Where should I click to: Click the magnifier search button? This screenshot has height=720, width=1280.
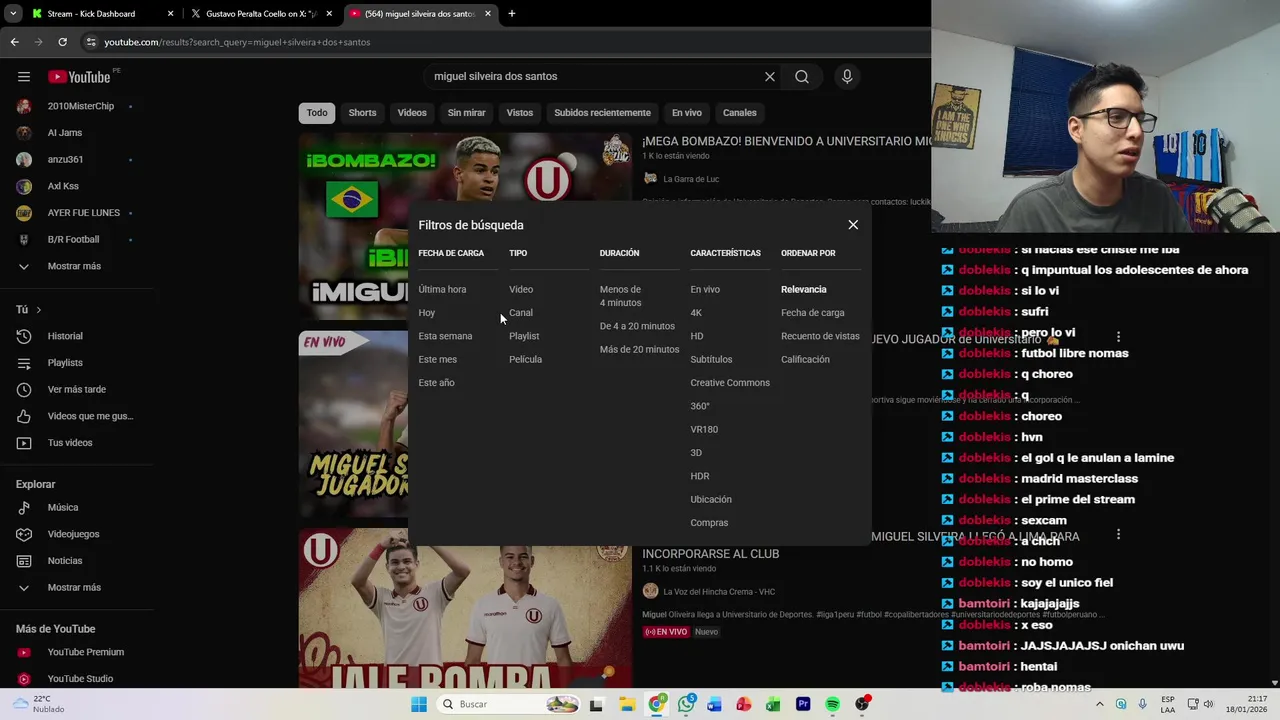tap(802, 77)
